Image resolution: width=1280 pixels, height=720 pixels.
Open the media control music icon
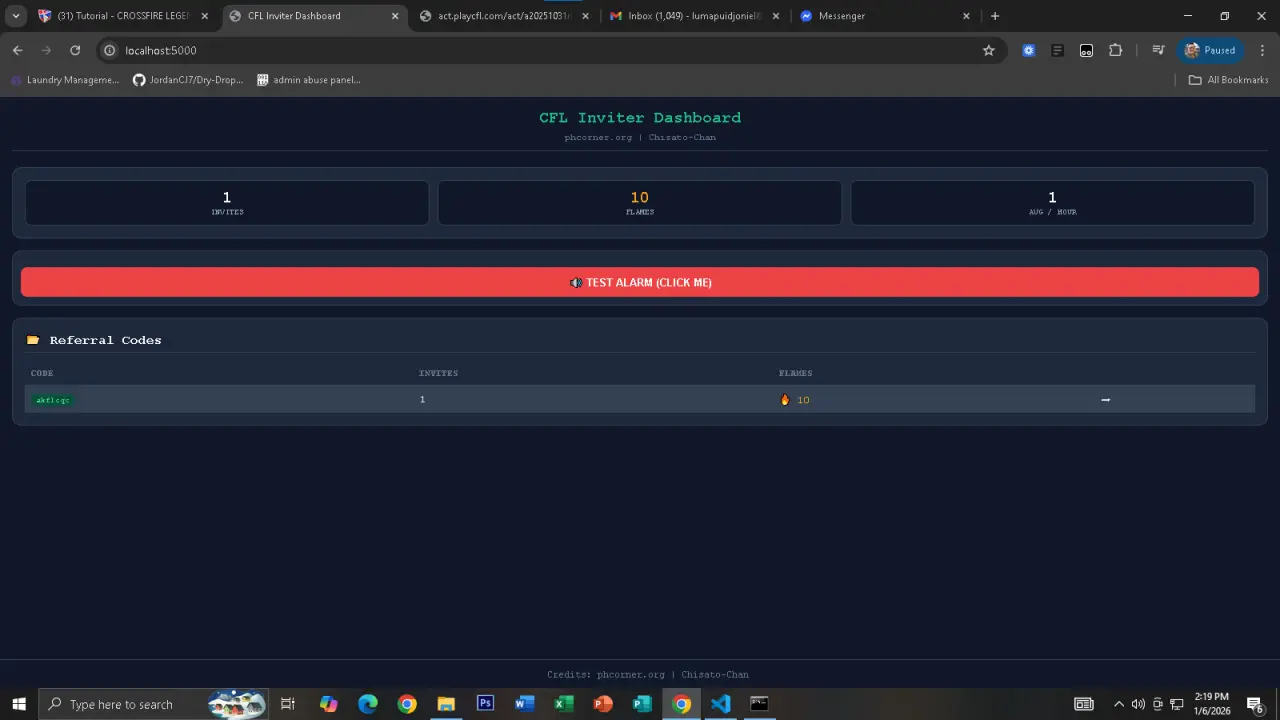click(1158, 50)
